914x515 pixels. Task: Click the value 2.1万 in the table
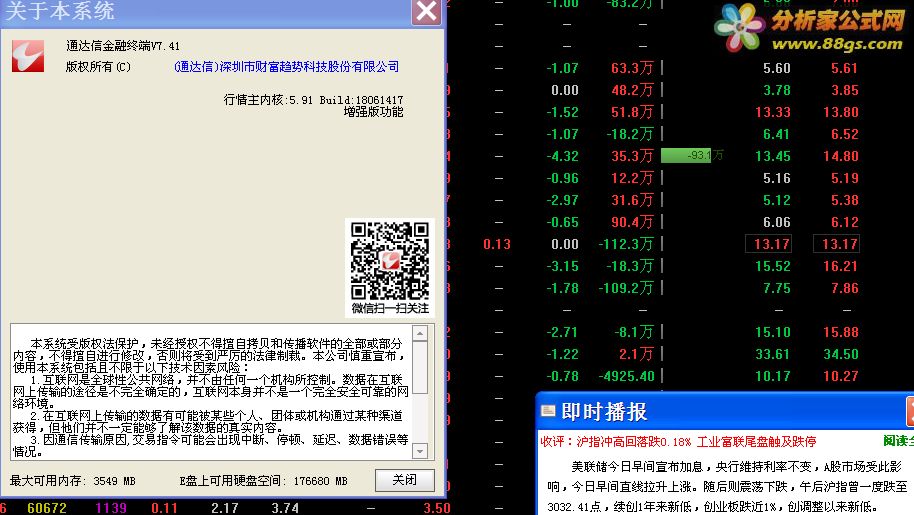(636, 354)
